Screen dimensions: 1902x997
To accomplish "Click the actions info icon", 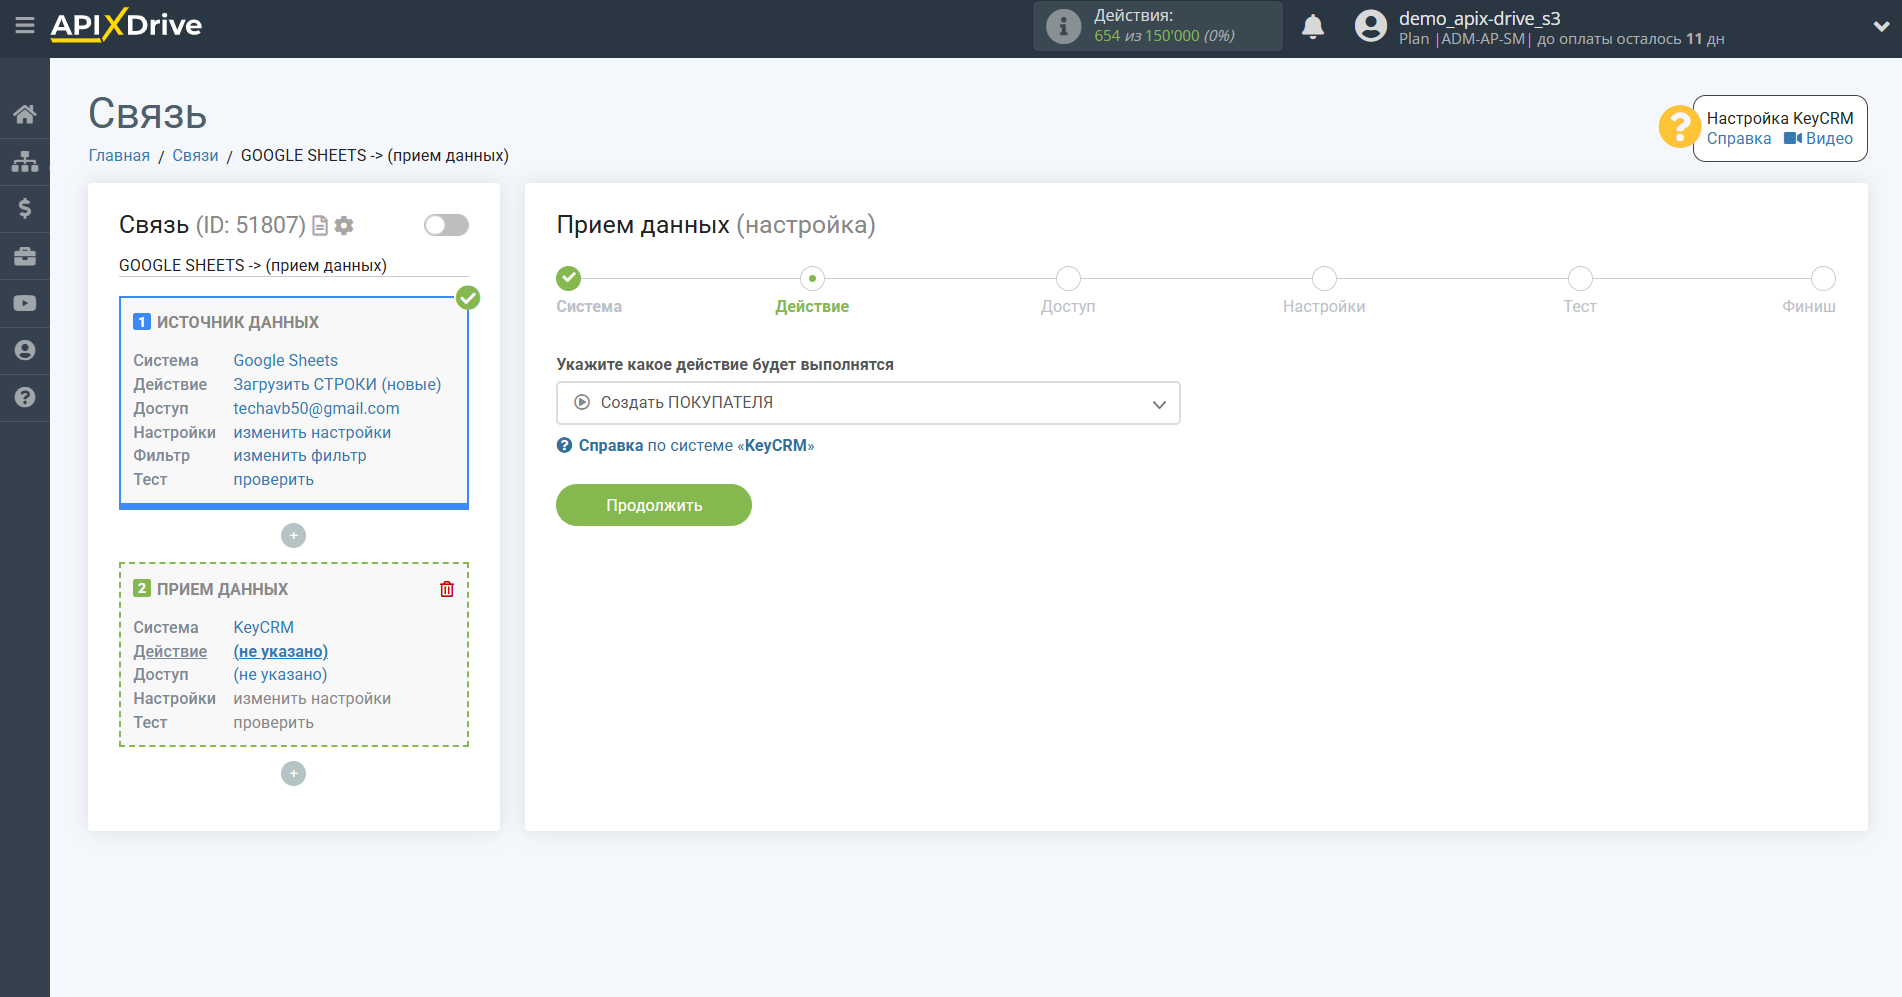I will (1063, 26).
